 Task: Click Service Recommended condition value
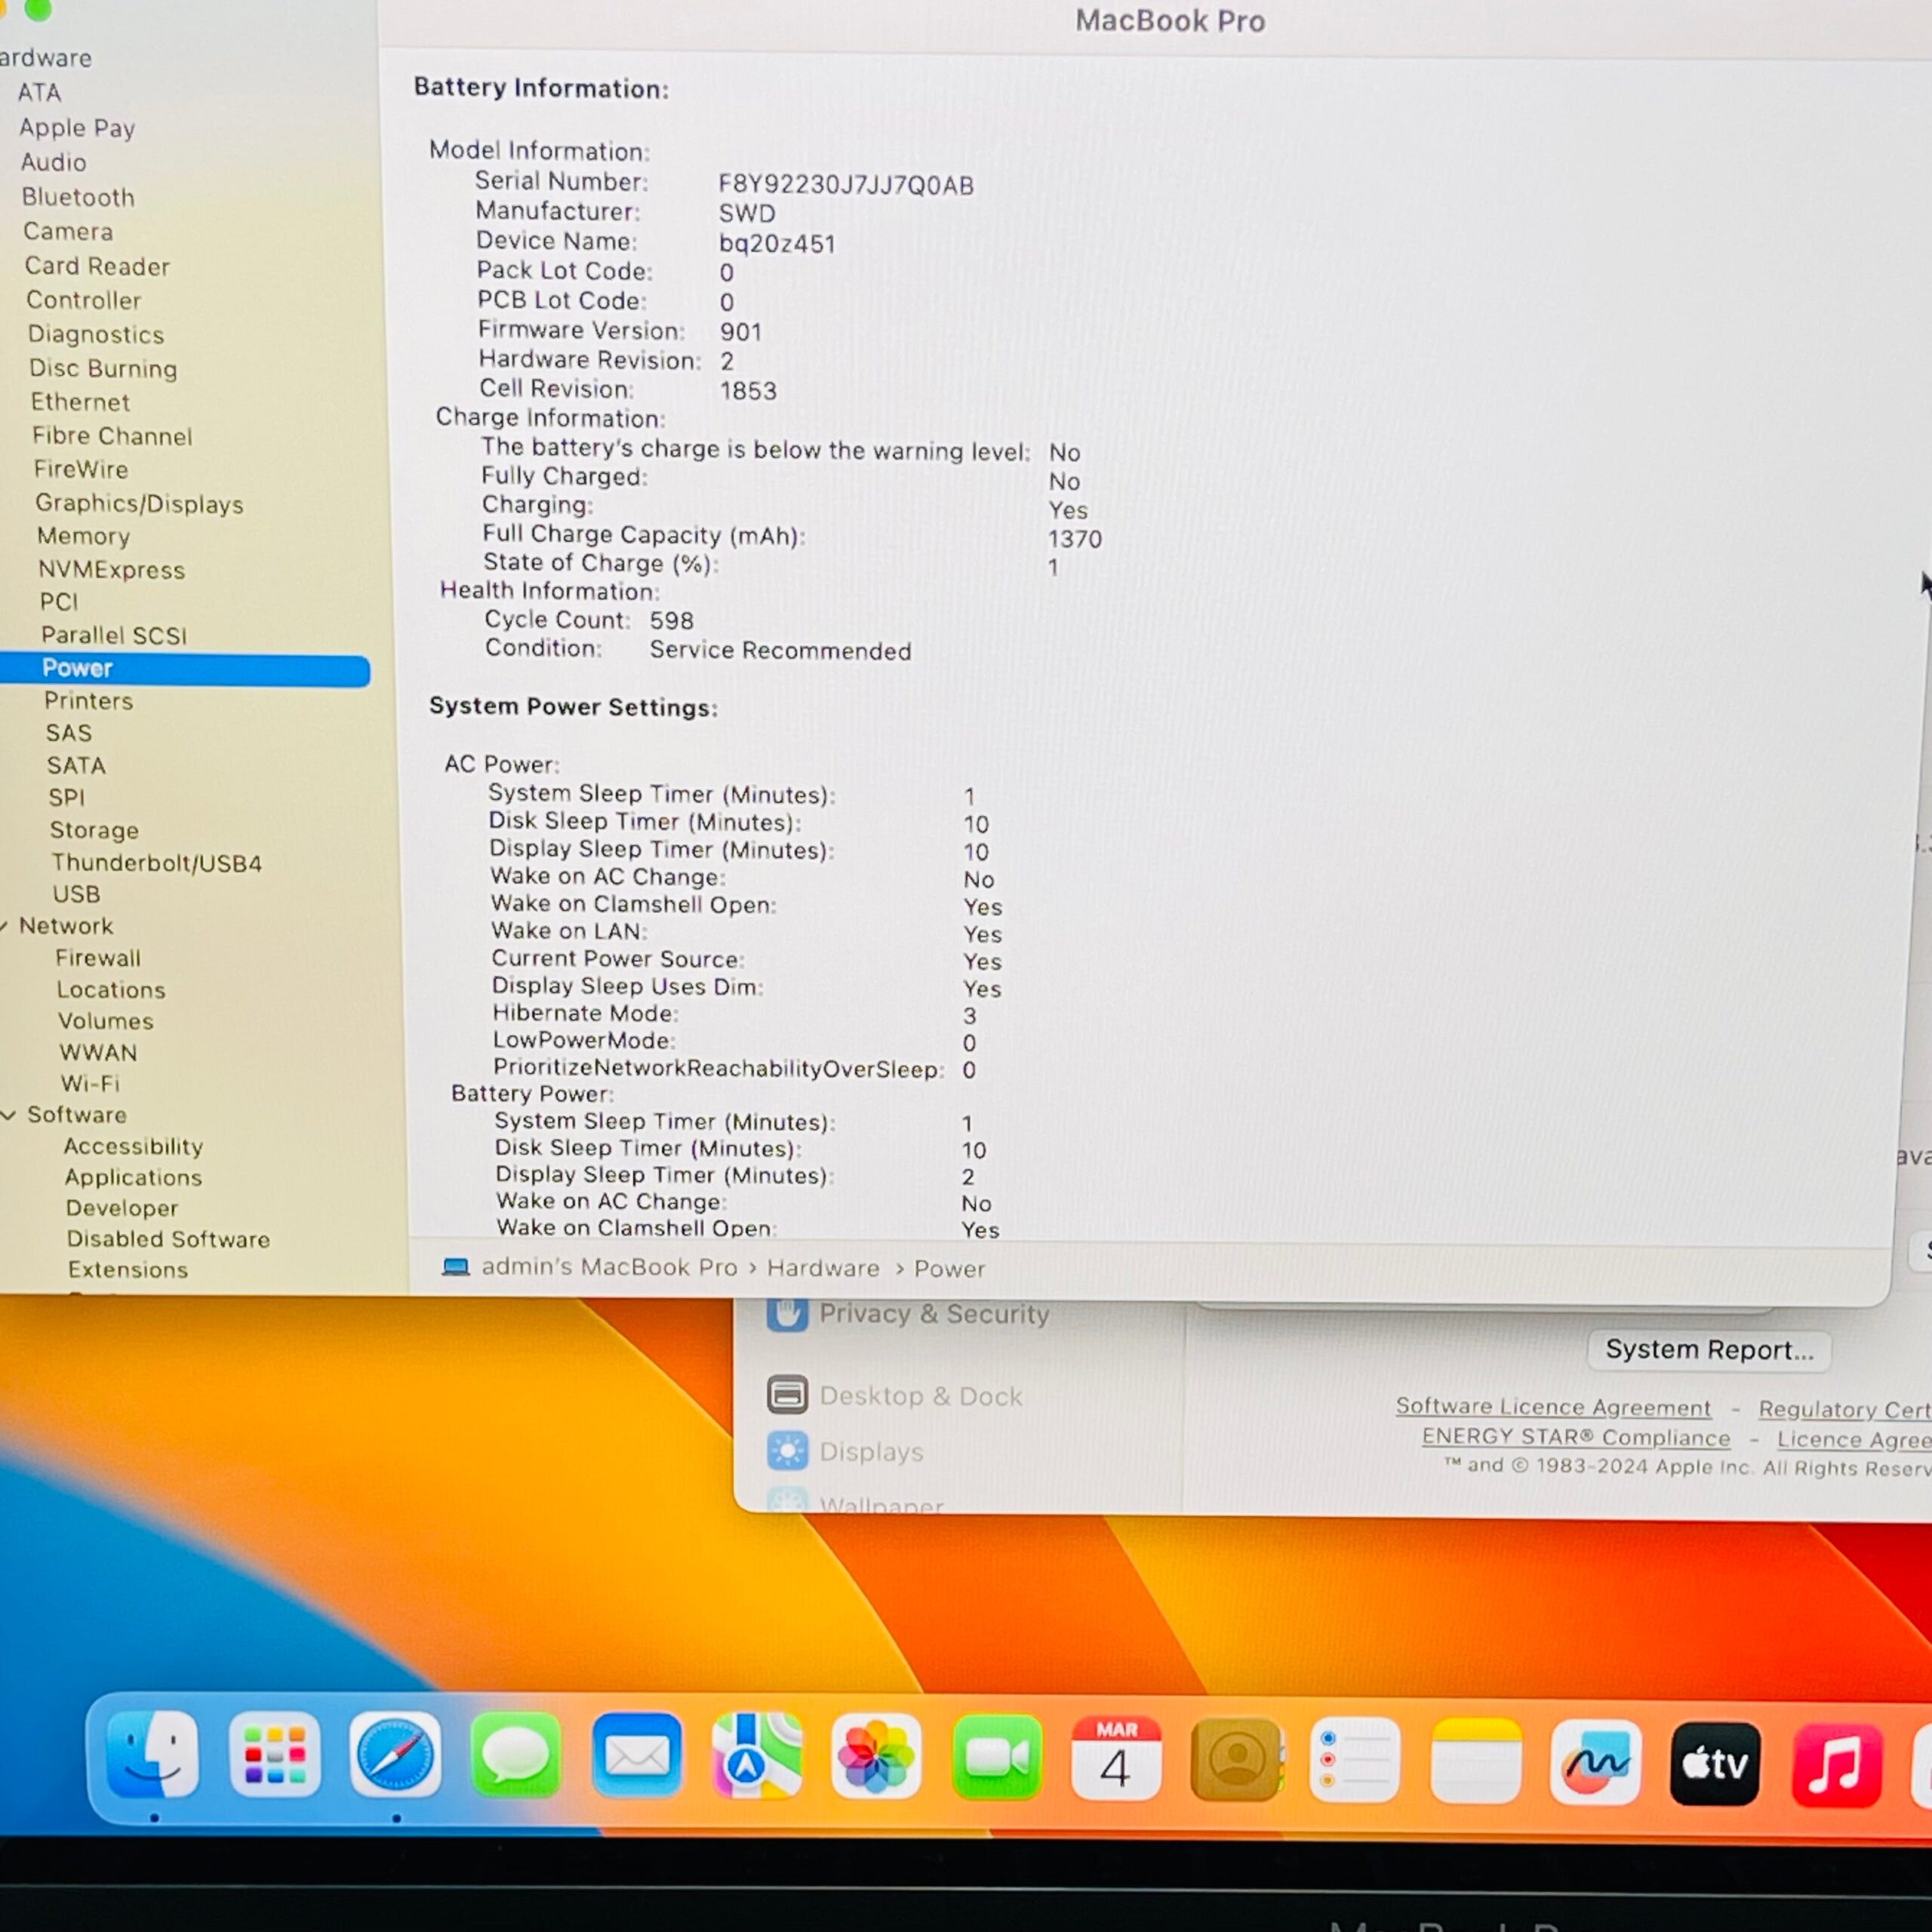(x=780, y=651)
